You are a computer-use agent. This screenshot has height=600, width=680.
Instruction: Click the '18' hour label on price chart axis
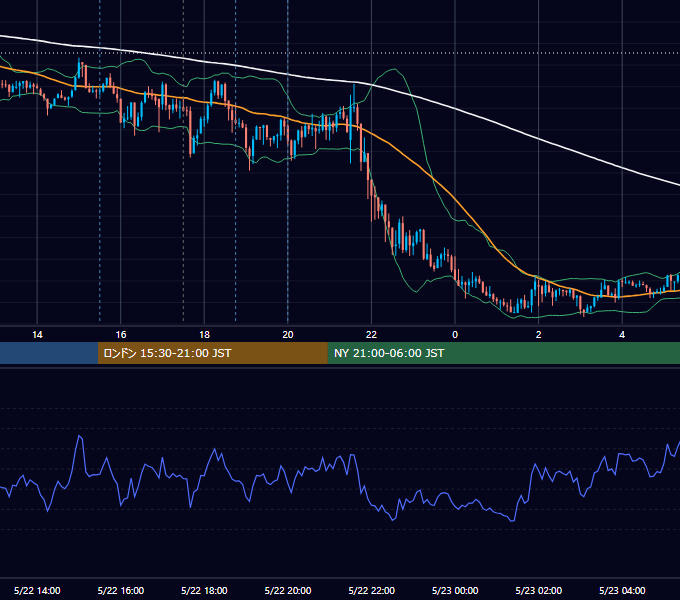click(x=204, y=335)
